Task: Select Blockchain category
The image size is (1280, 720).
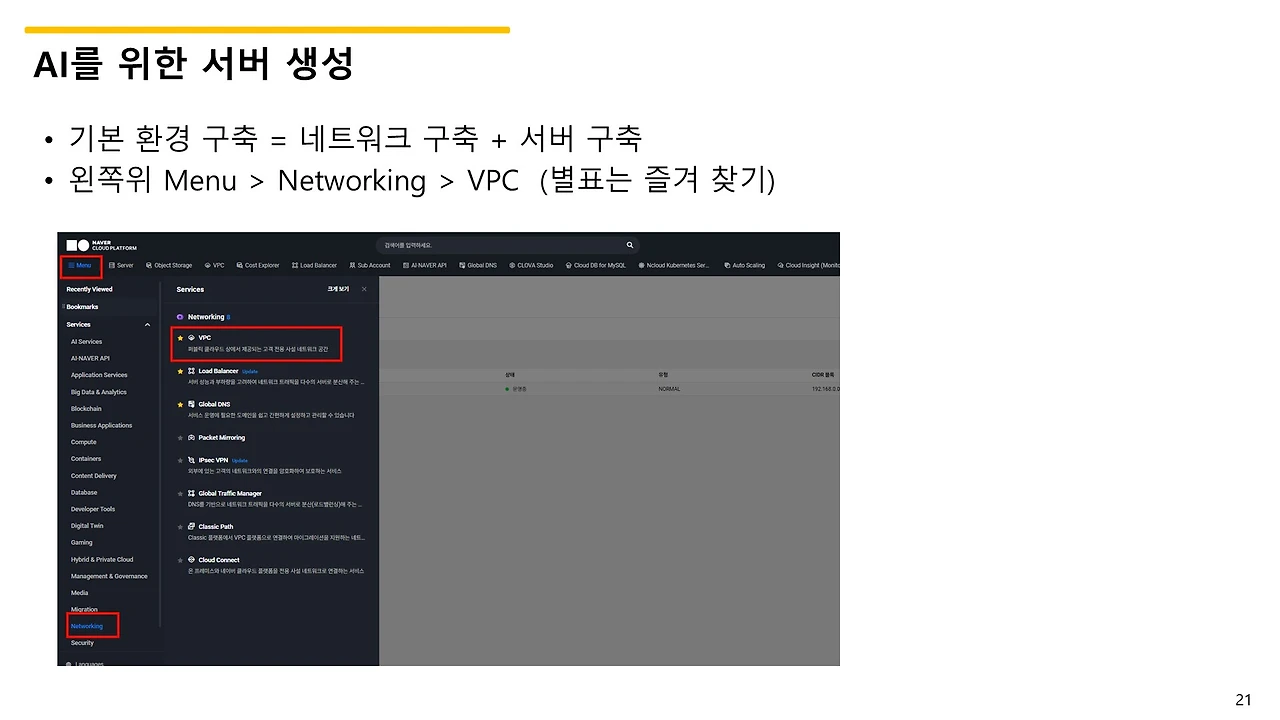Action: coord(86,408)
